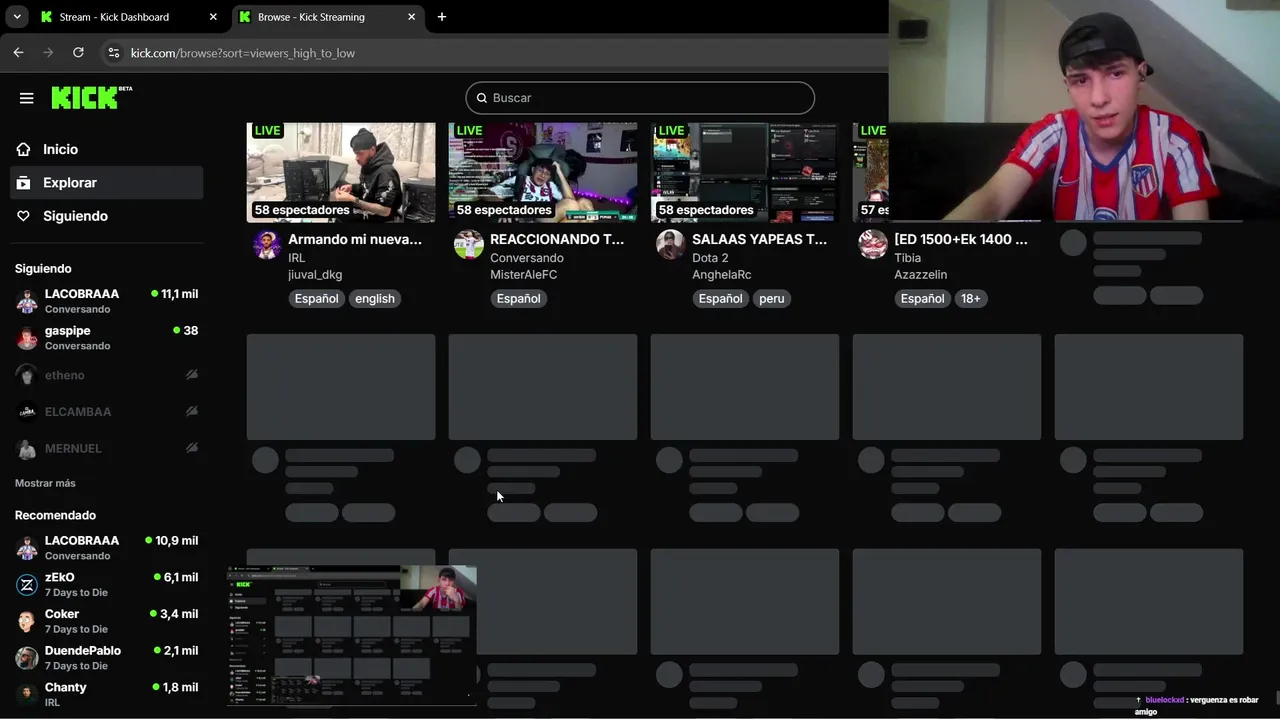Open the Tibia category link
The height and width of the screenshot is (720, 1280).
point(908,258)
